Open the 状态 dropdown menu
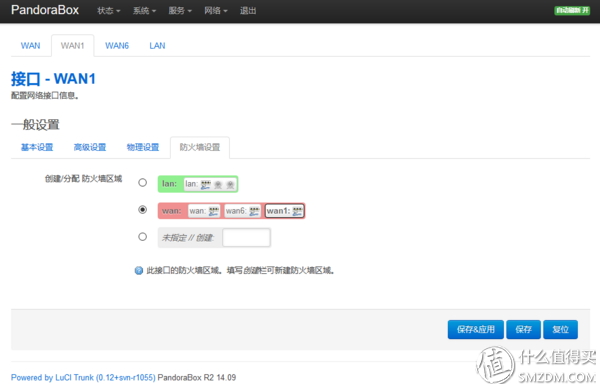Screen dimensions: 600x389 click(109, 11)
